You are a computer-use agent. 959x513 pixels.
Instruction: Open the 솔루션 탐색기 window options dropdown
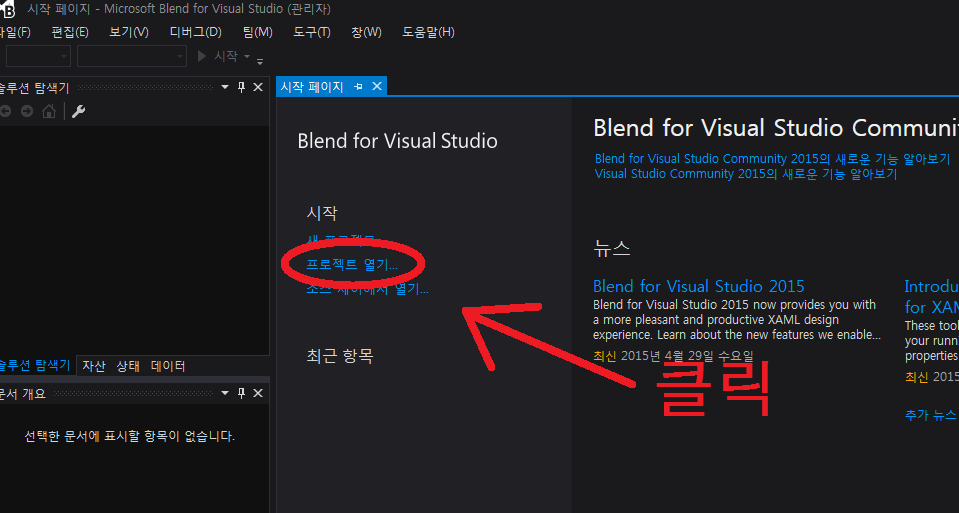pos(224,87)
